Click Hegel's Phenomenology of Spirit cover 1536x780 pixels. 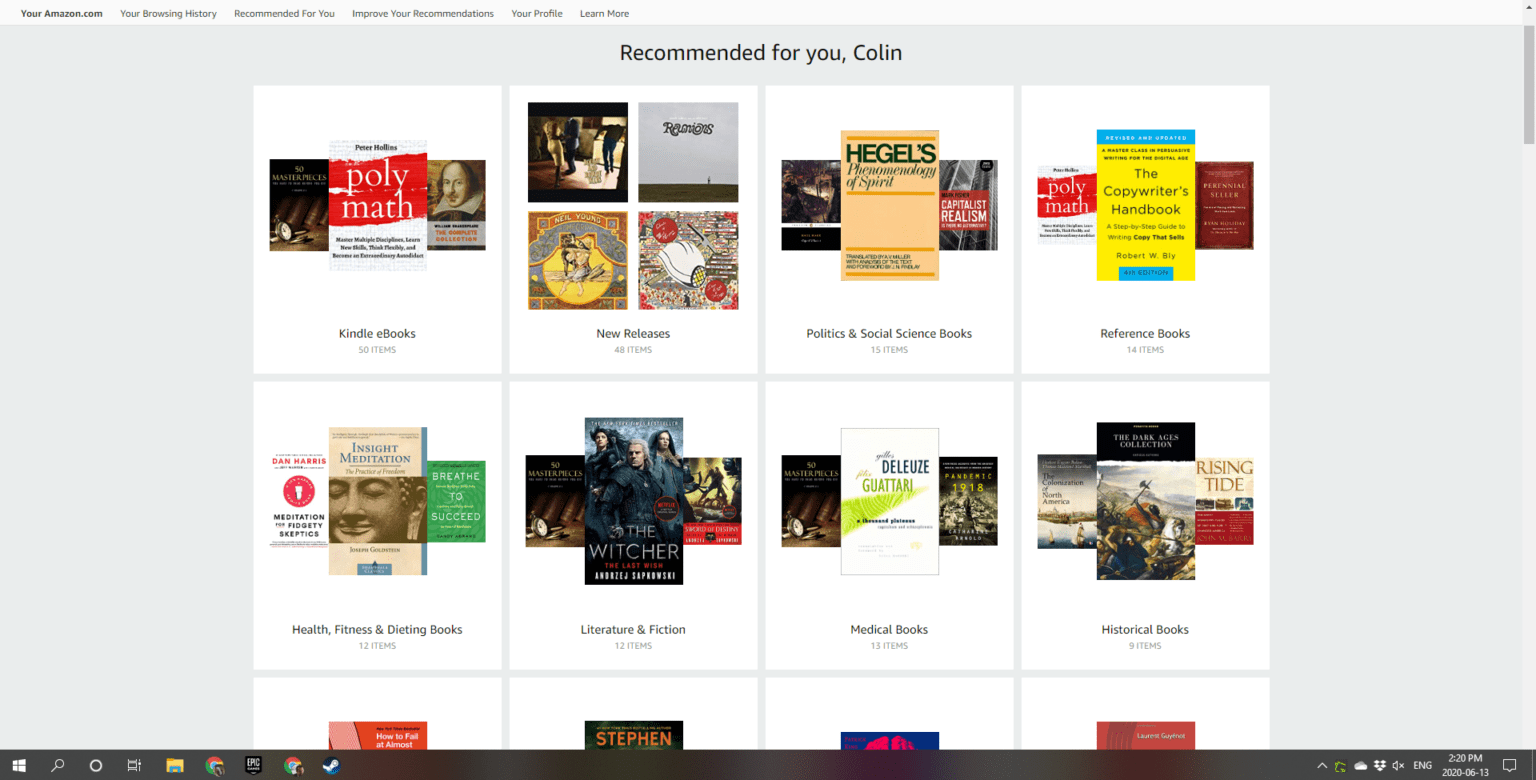[889, 205]
